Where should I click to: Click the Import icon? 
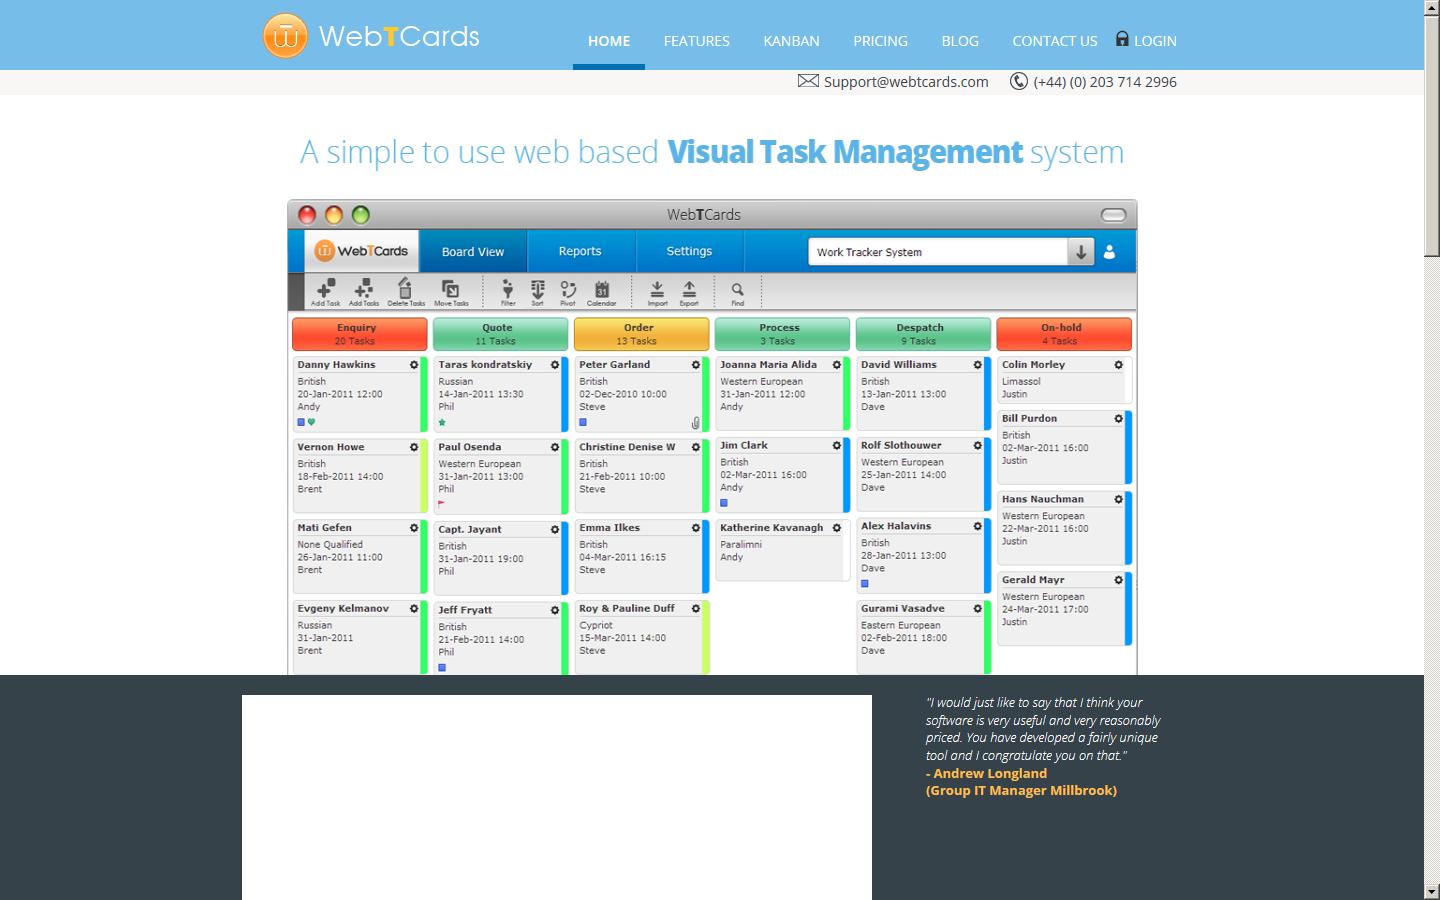click(657, 291)
